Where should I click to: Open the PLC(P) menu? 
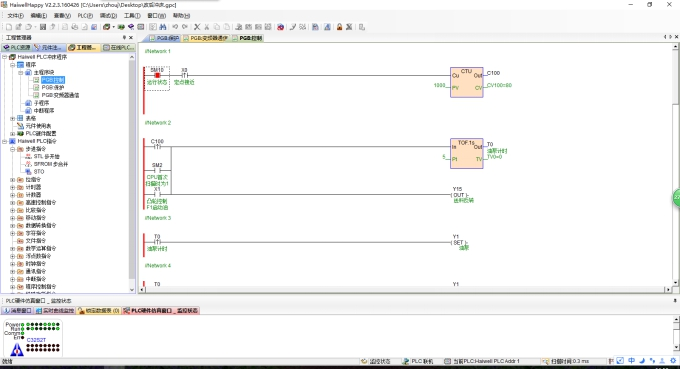(85, 16)
